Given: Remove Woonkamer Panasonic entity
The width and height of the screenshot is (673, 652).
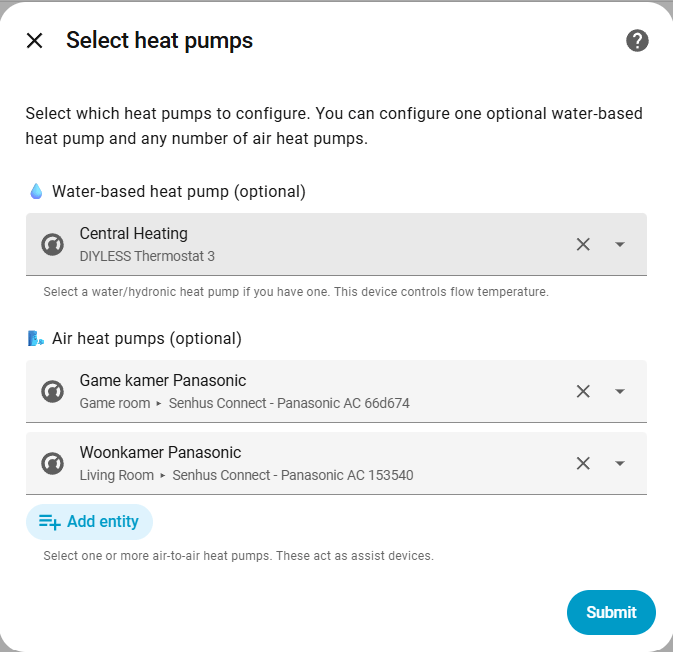Looking at the screenshot, I should pyautogui.click(x=583, y=463).
